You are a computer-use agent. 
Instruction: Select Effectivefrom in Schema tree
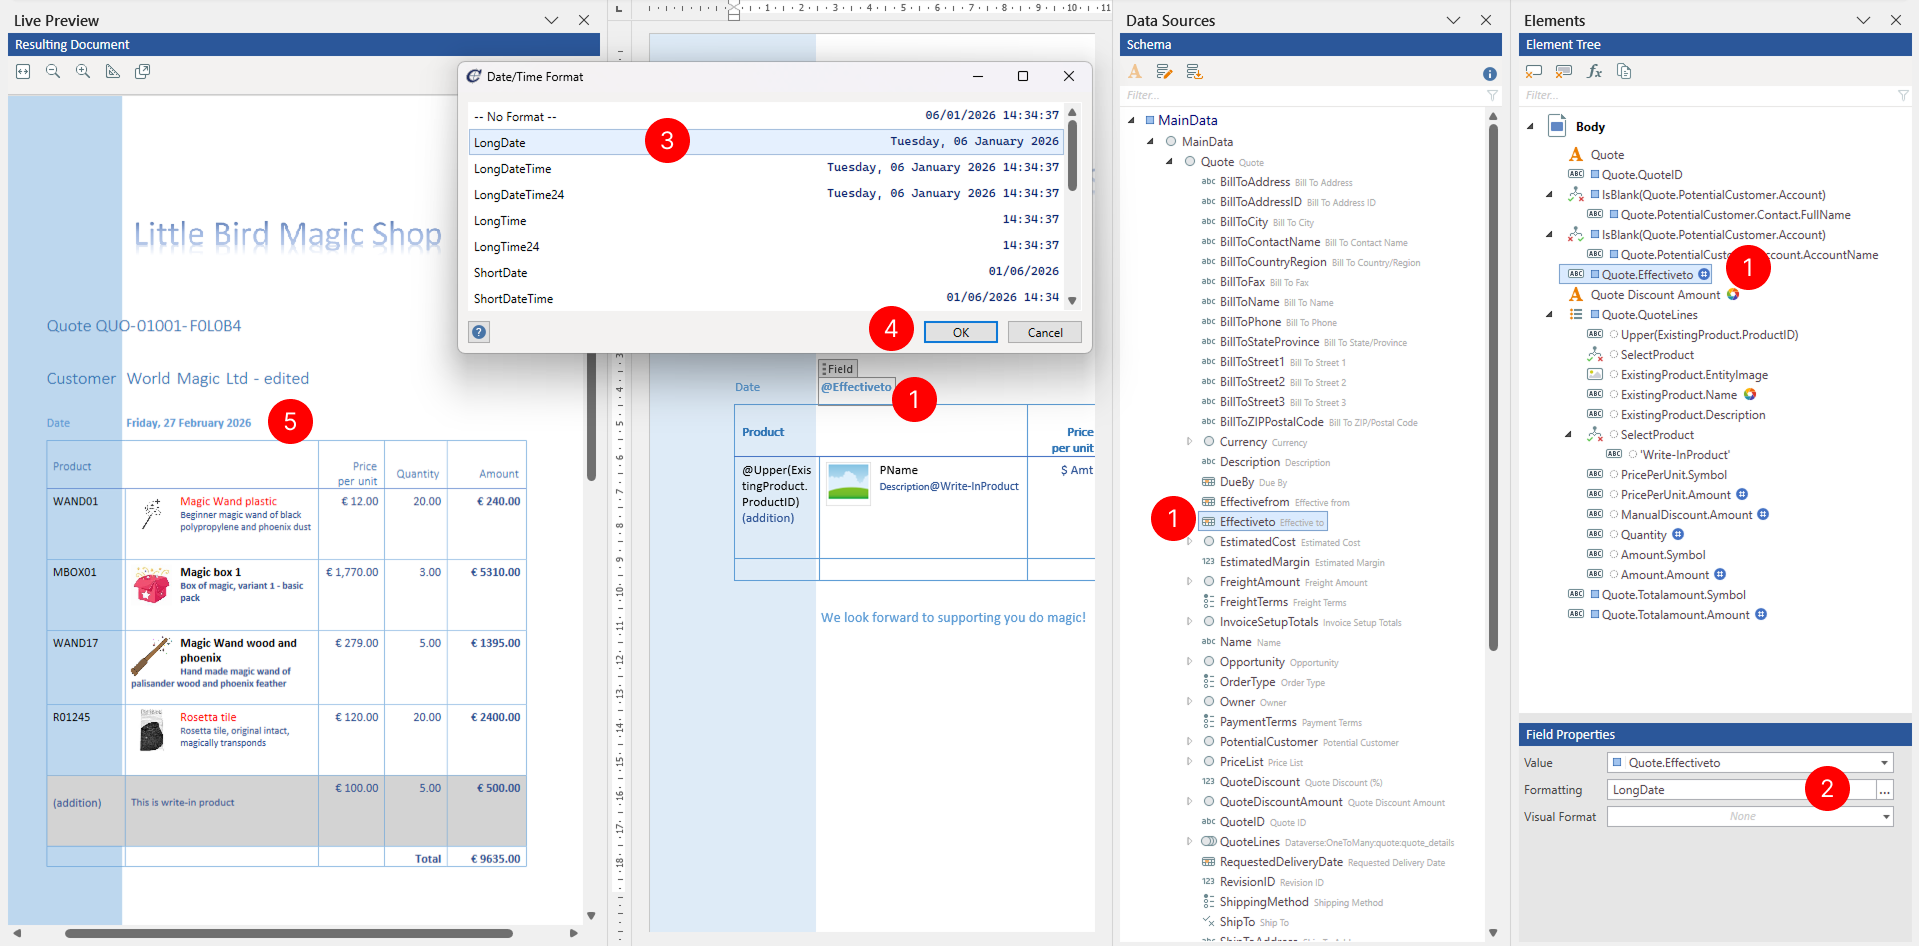pyautogui.click(x=1275, y=502)
